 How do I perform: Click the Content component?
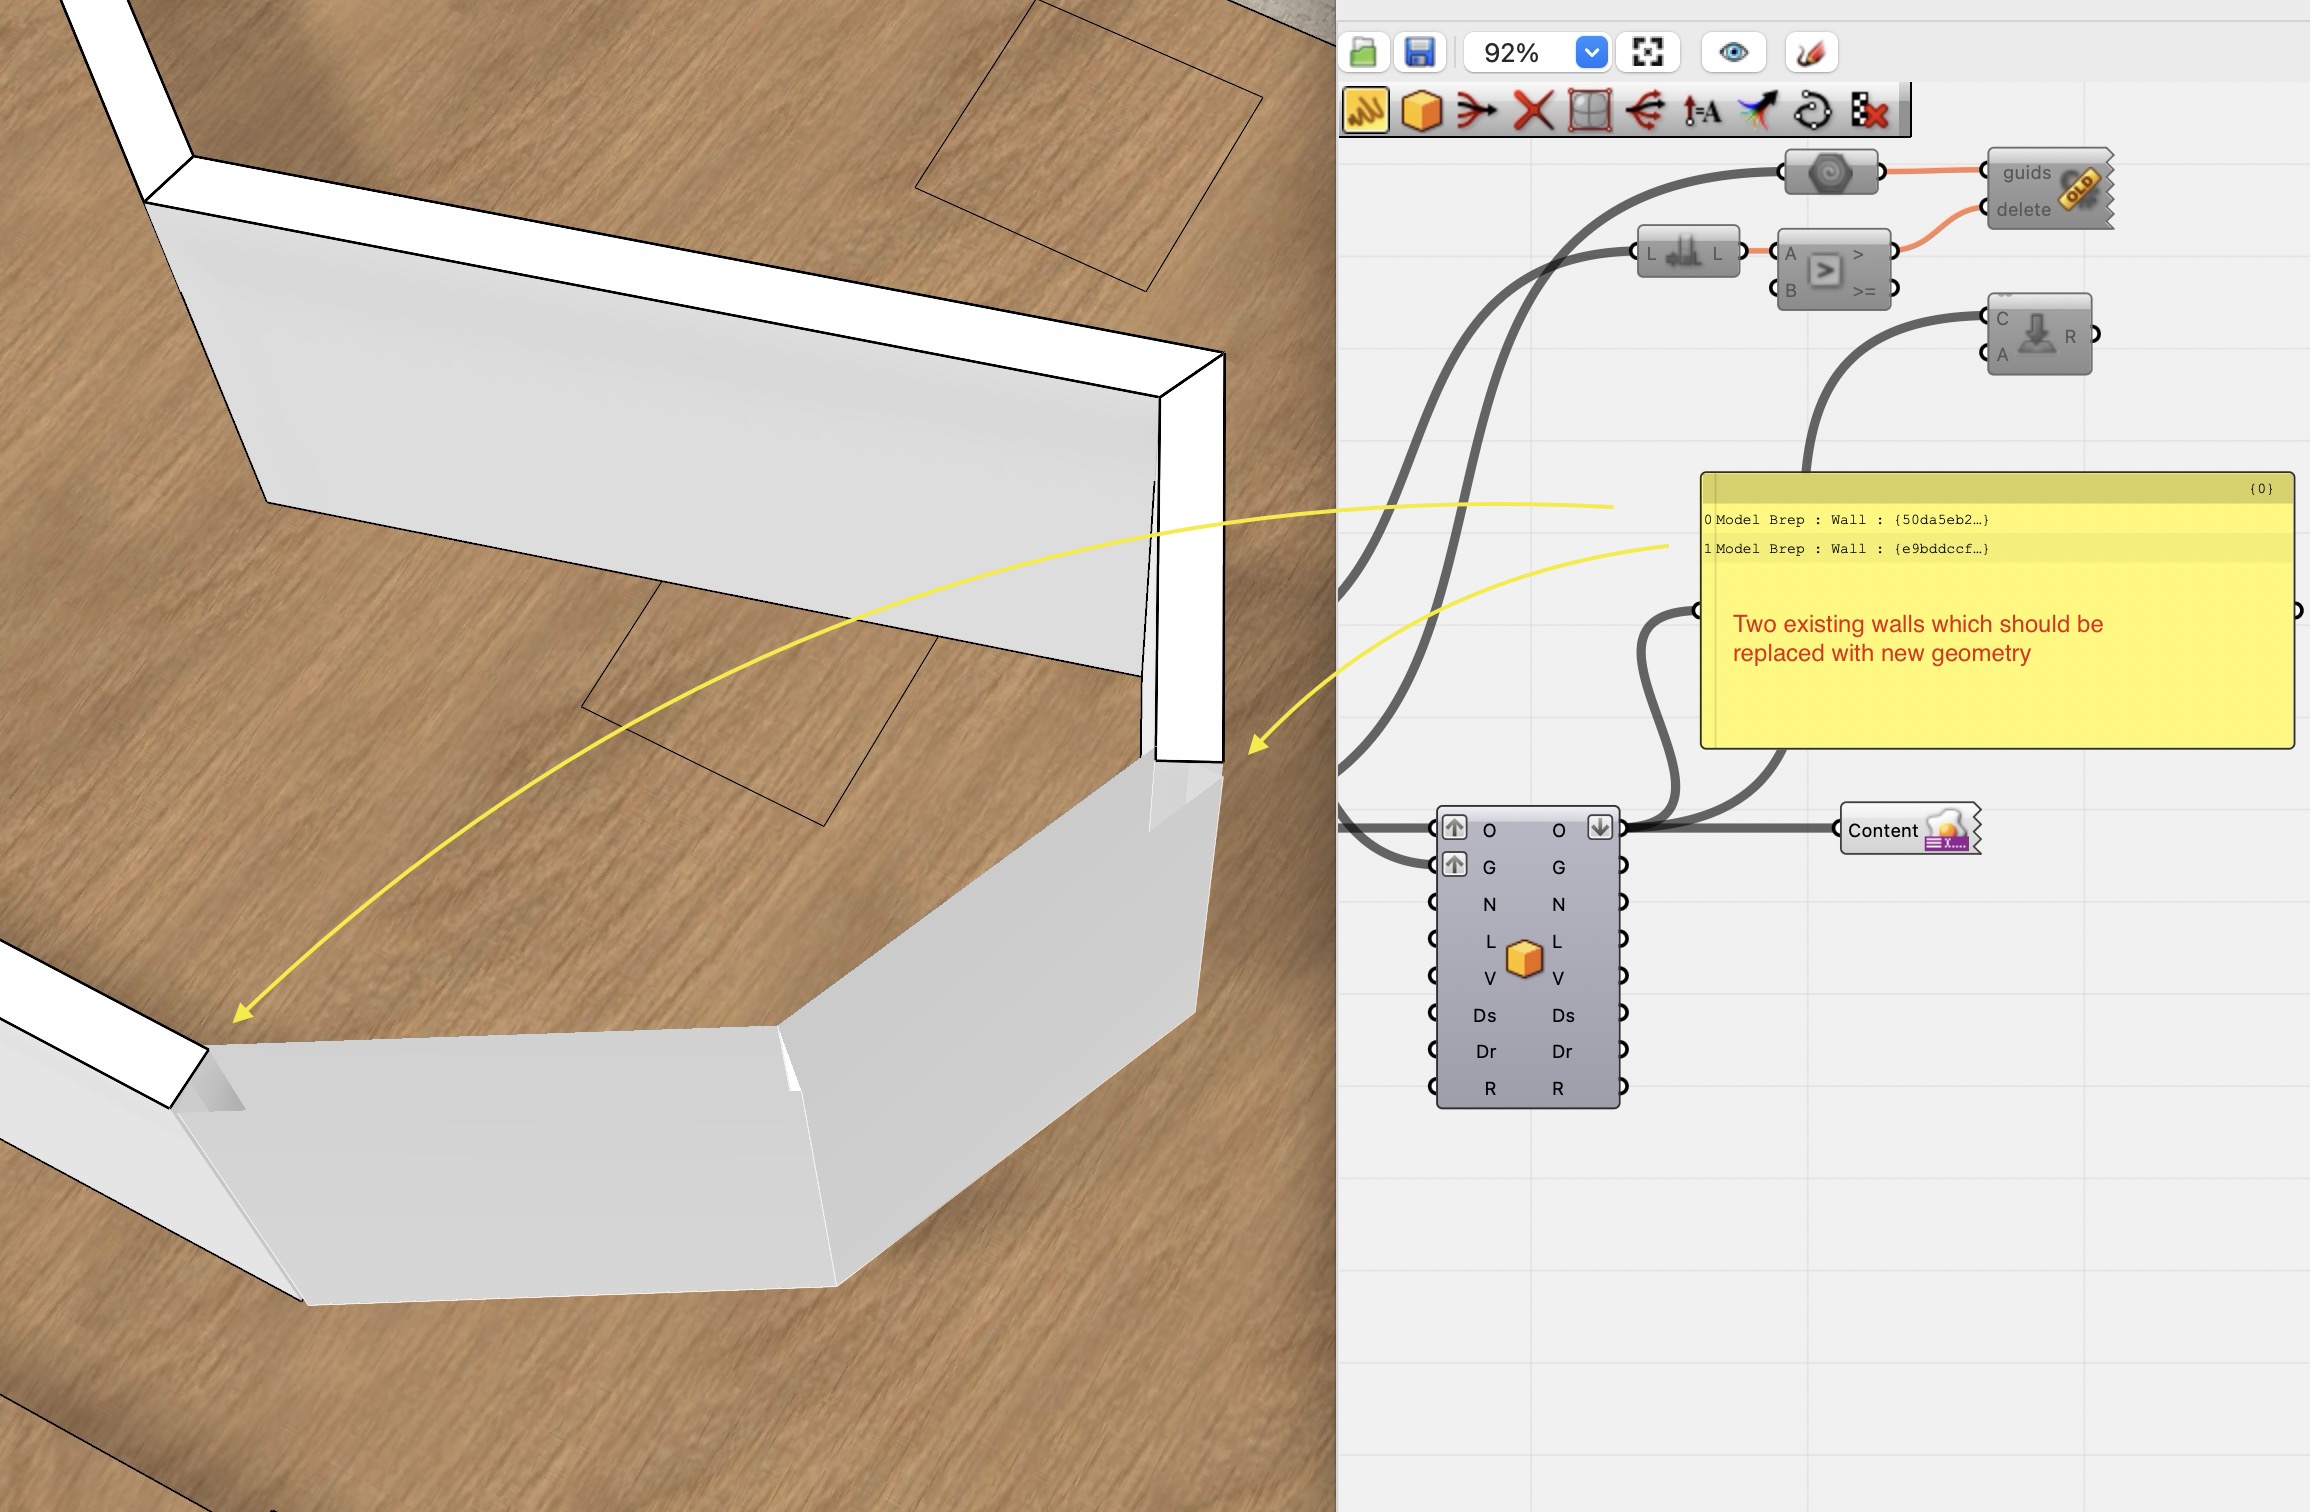pyautogui.click(x=1908, y=829)
